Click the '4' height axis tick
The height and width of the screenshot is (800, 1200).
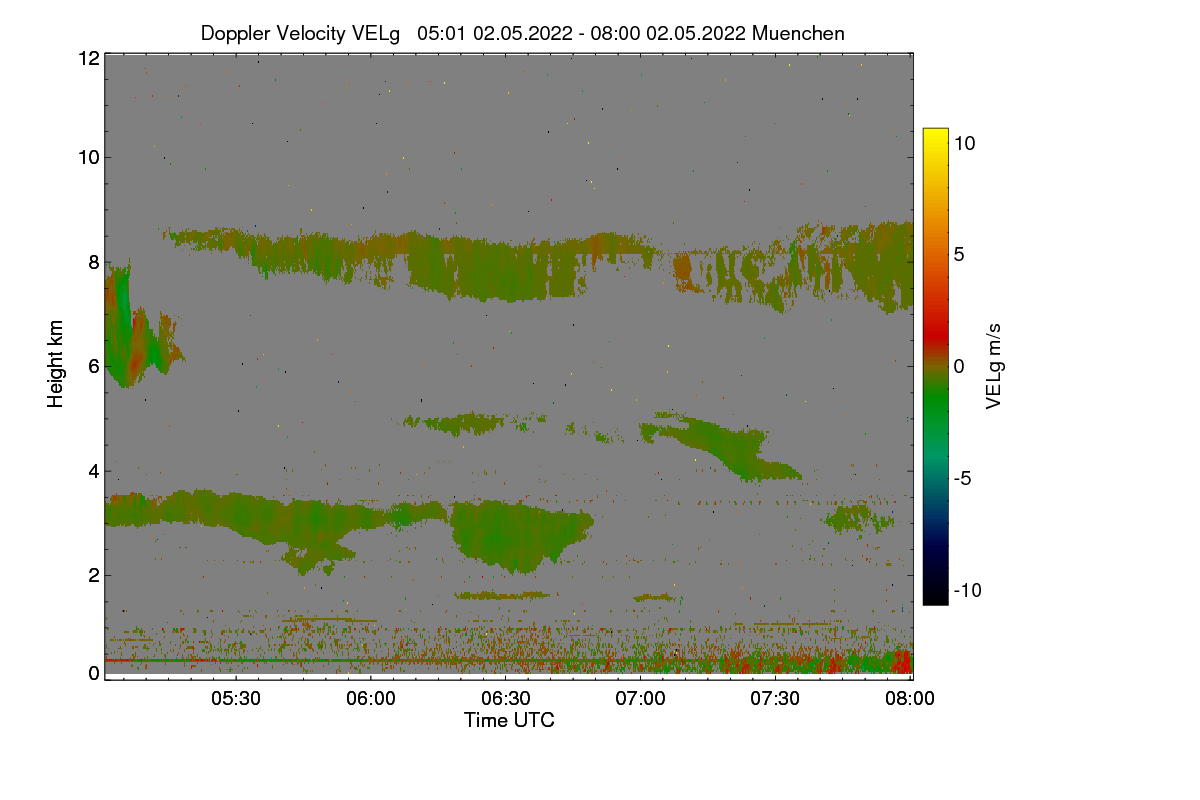point(94,471)
